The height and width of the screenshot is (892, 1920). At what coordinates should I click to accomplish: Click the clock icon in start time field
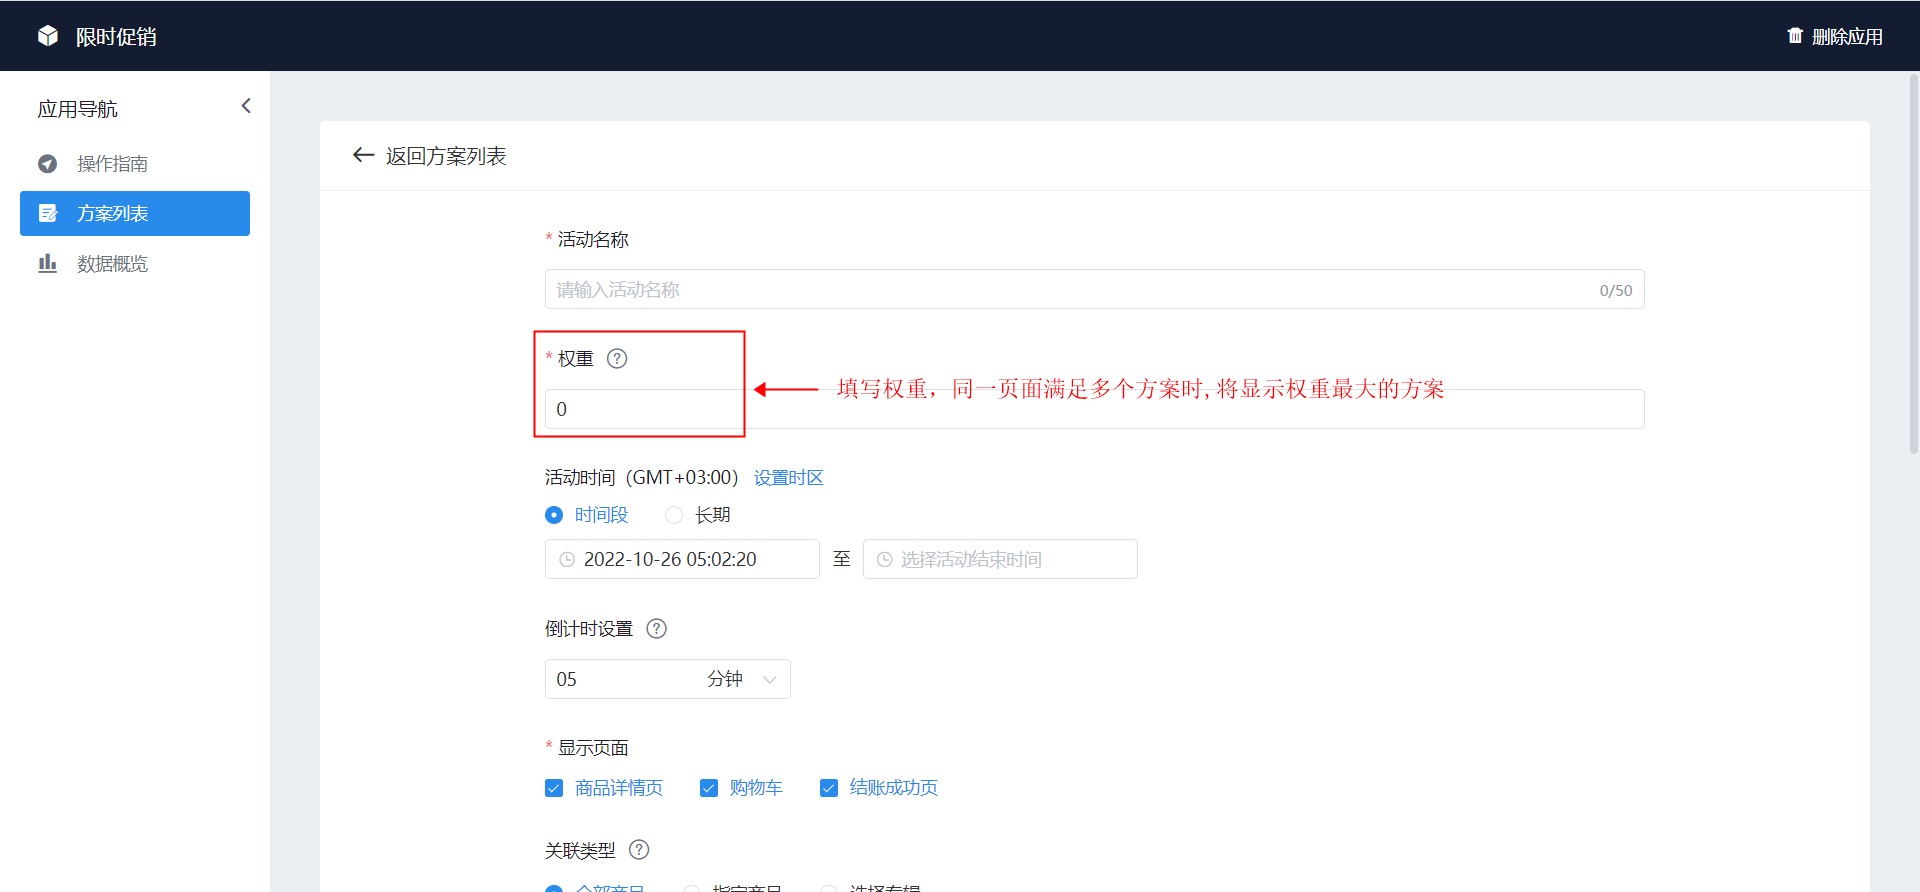pyautogui.click(x=567, y=559)
